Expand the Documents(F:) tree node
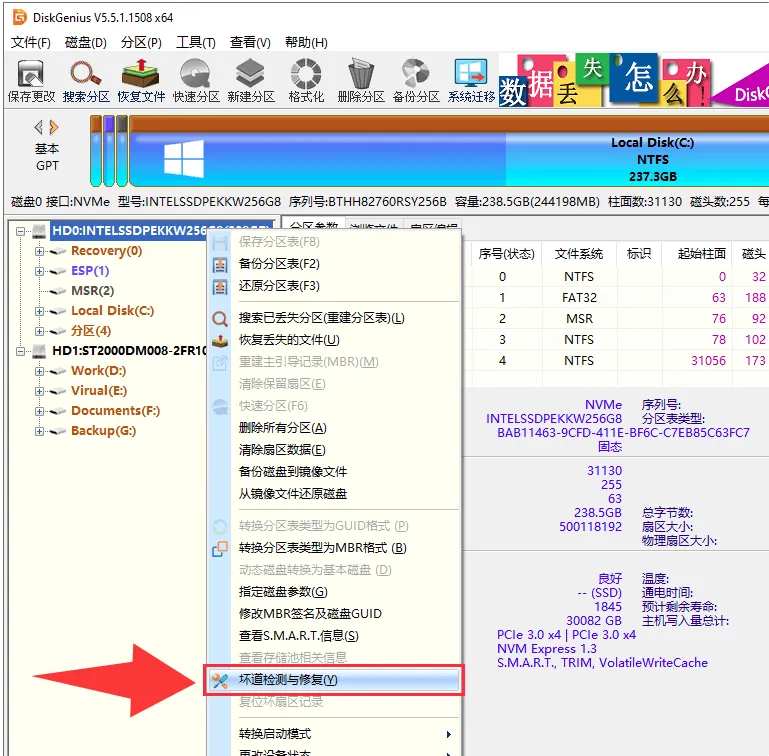The height and width of the screenshot is (756, 769). (x=39, y=411)
